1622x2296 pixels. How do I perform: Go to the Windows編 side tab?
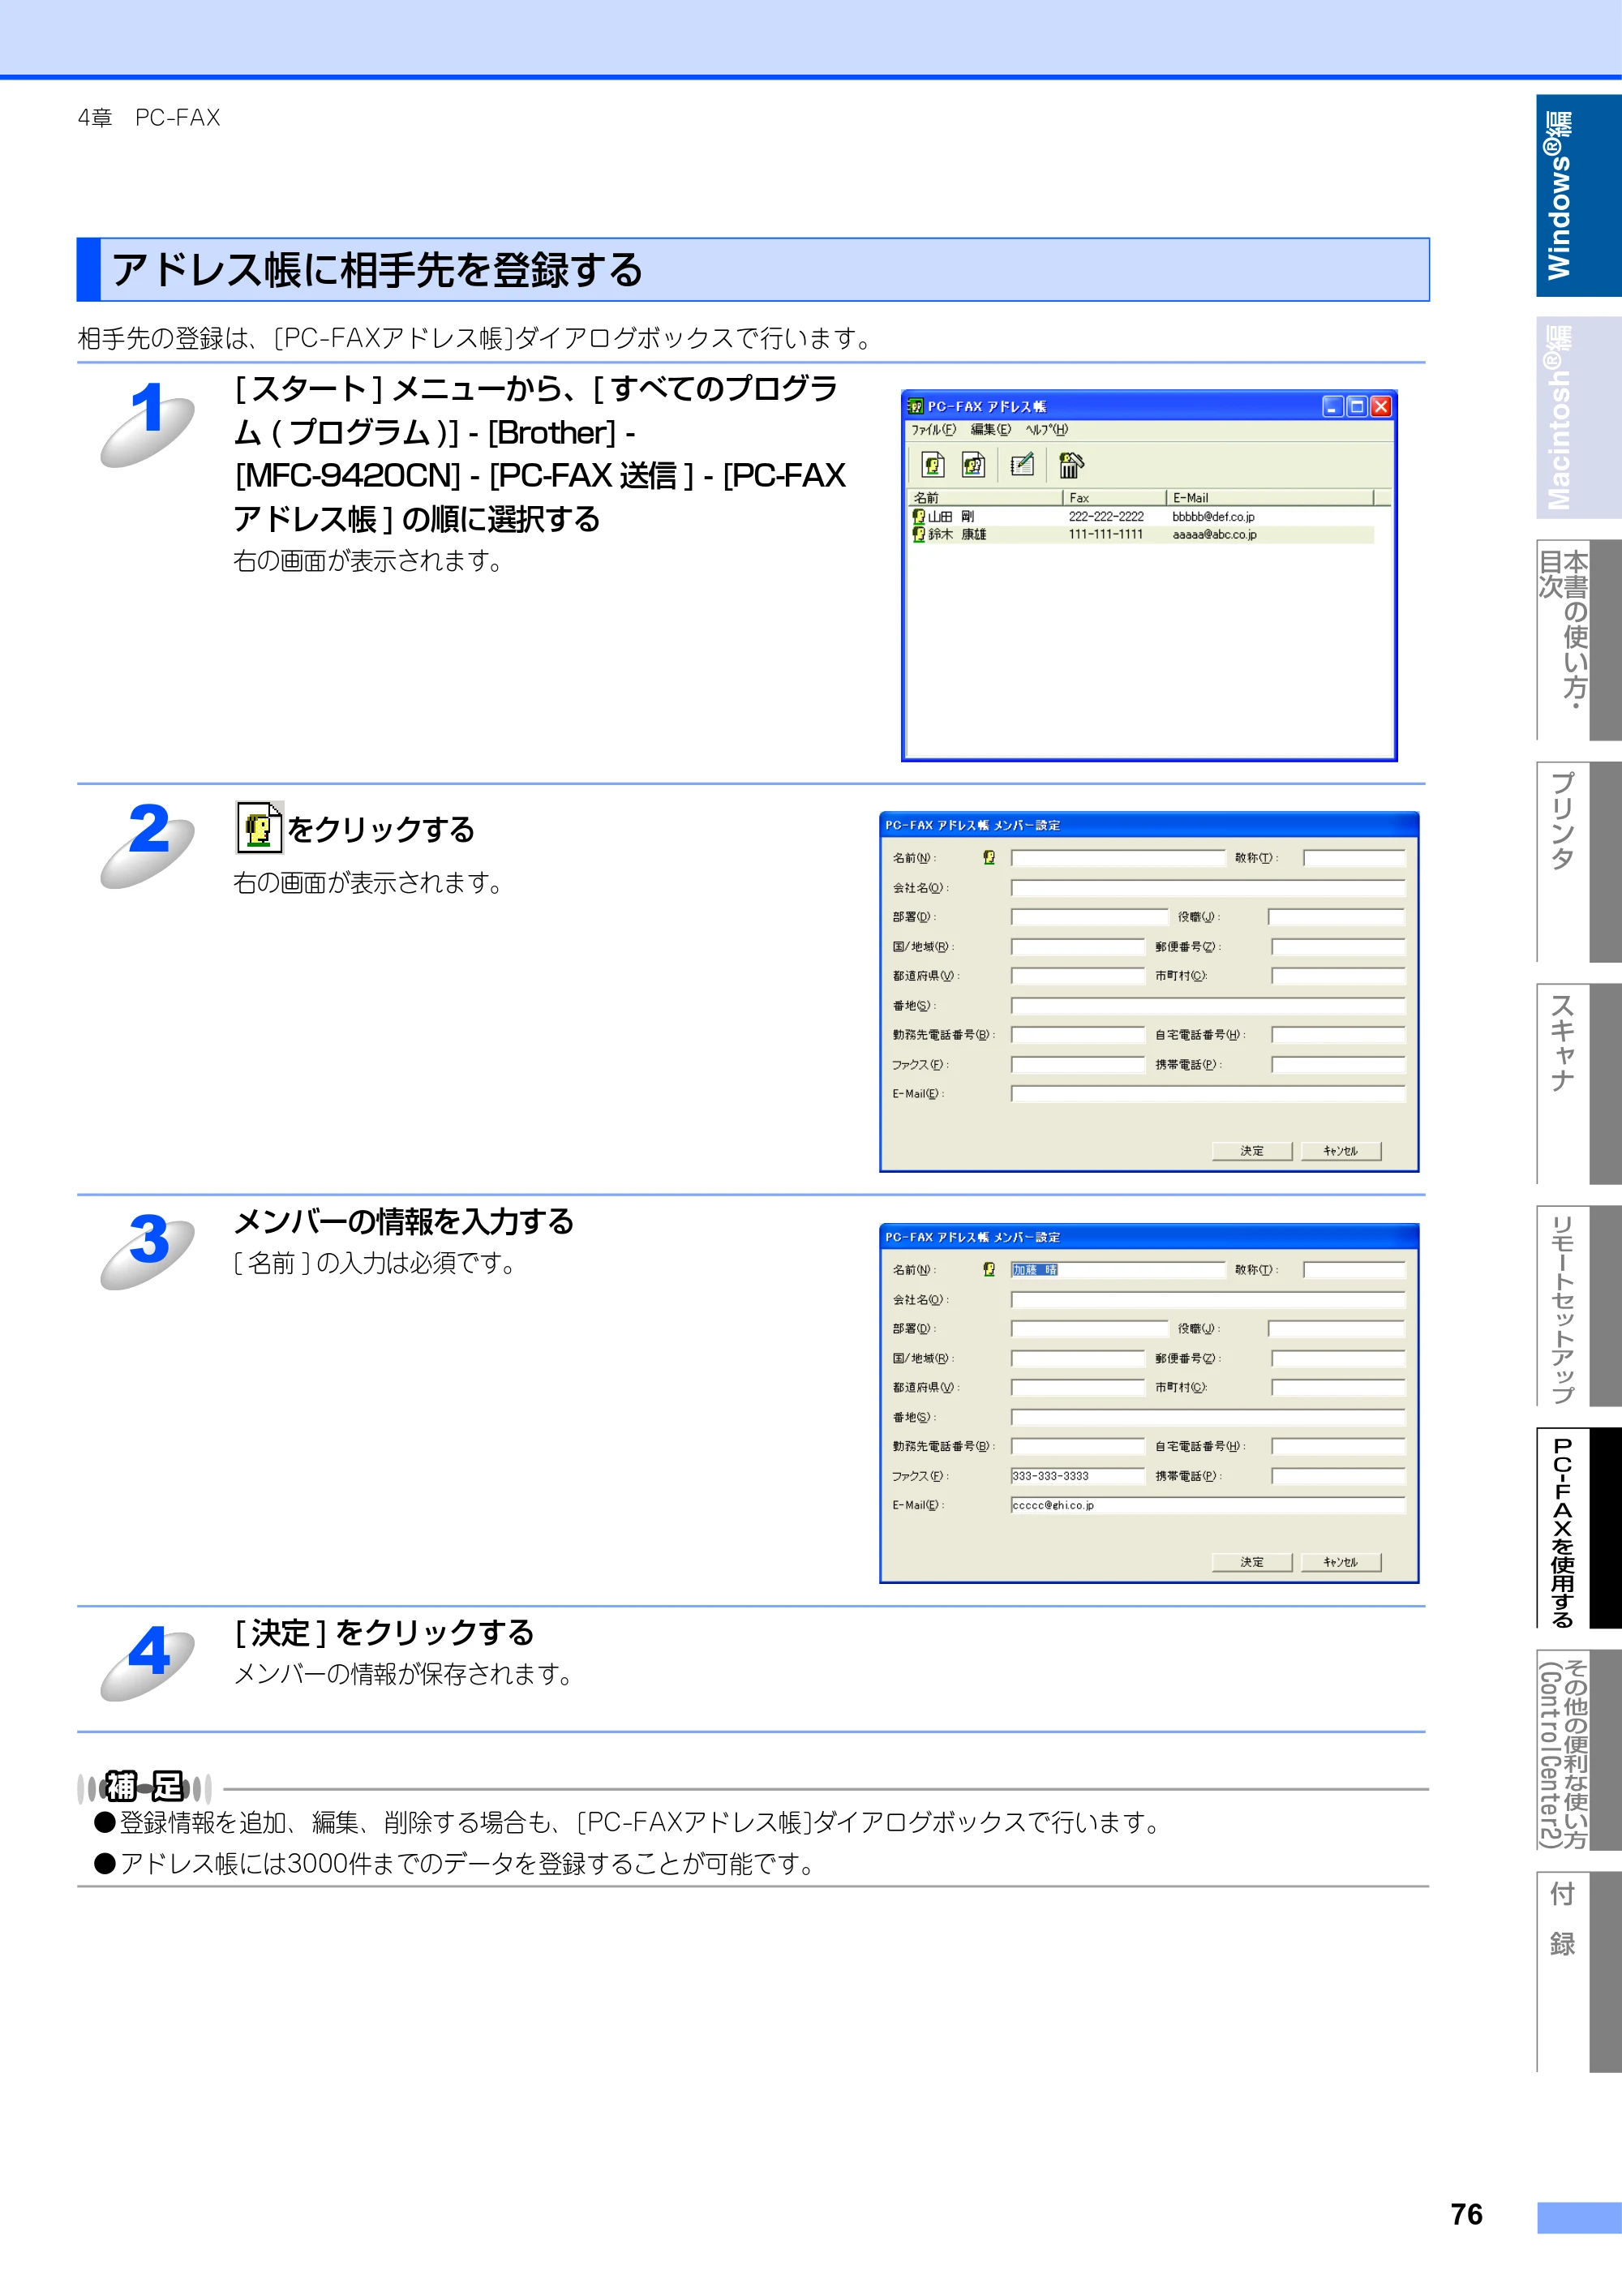(1578, 195)
